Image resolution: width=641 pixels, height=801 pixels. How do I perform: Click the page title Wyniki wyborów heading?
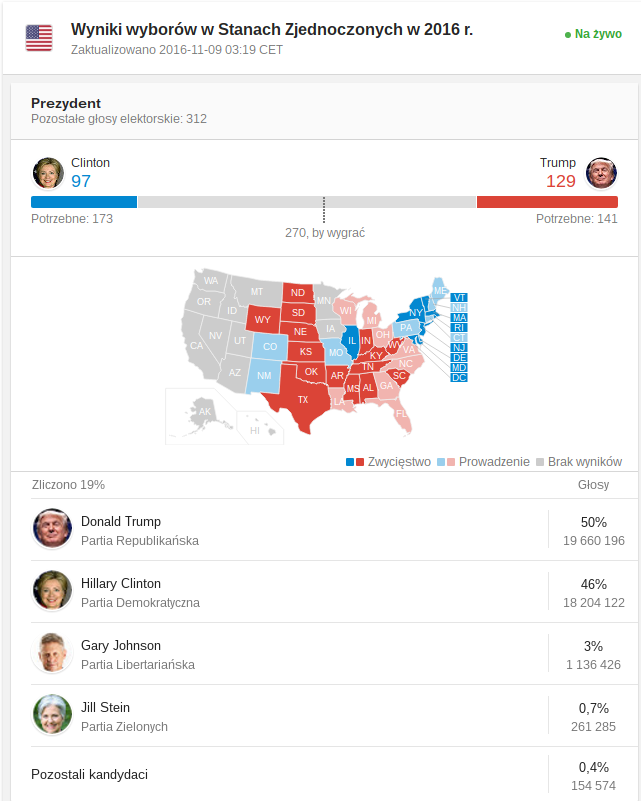[x=272, y=30]
